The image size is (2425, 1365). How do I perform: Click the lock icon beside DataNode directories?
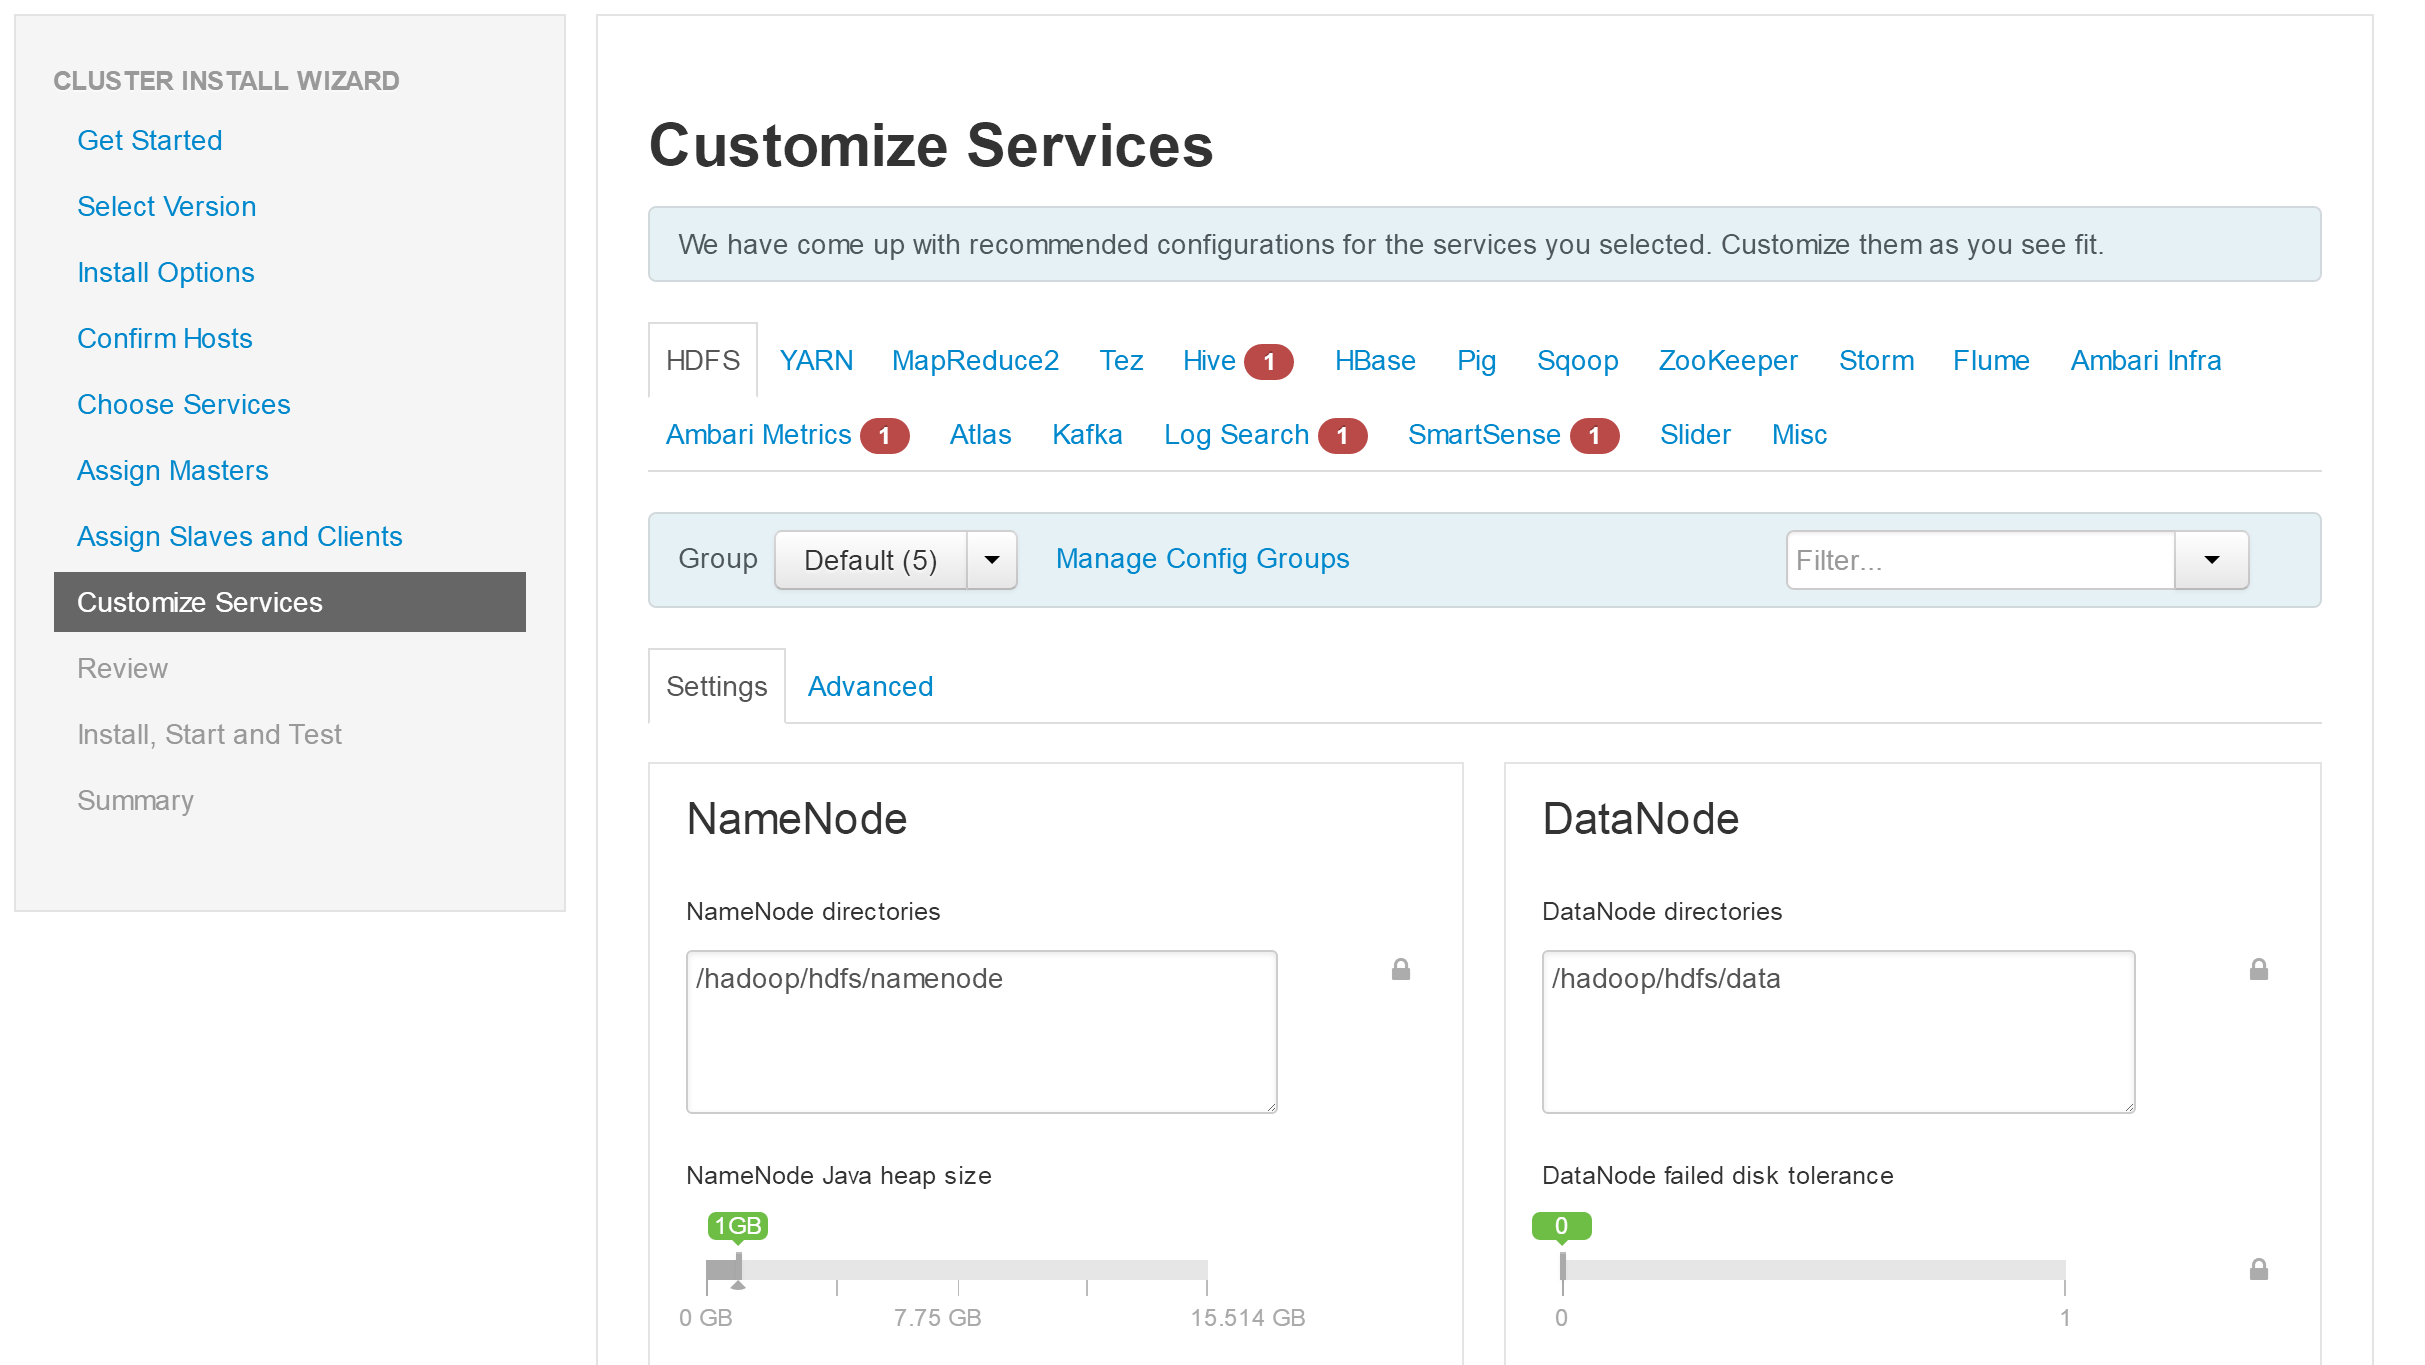(2259, 969)
